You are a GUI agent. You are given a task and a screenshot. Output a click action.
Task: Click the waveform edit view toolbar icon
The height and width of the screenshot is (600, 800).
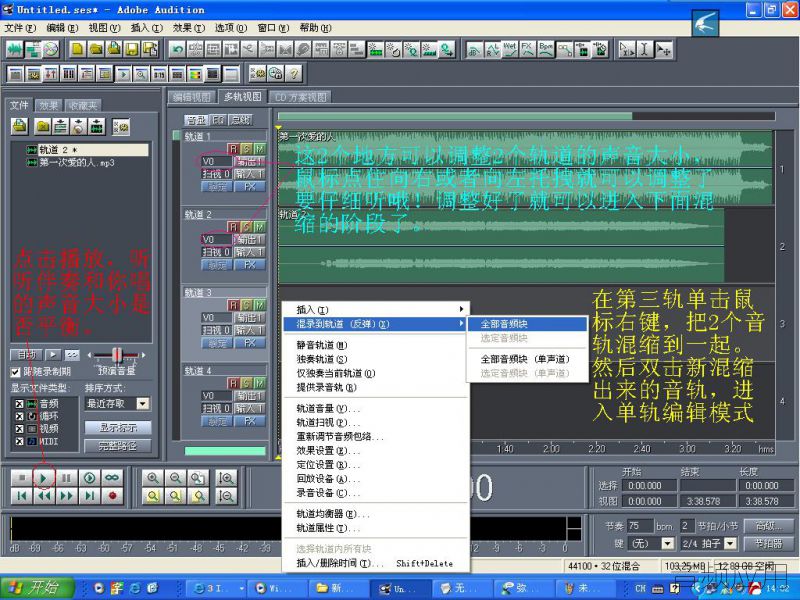(x=15, y=49)
